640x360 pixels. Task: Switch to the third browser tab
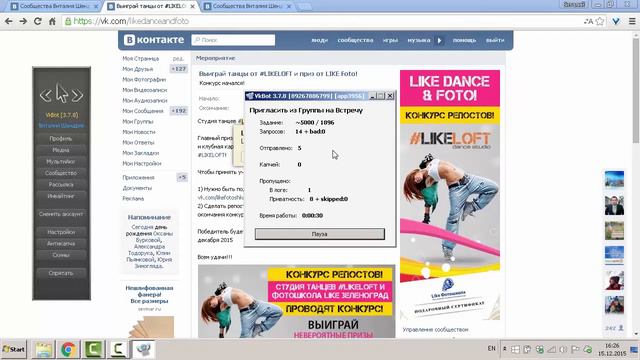(x=247, y=6)
